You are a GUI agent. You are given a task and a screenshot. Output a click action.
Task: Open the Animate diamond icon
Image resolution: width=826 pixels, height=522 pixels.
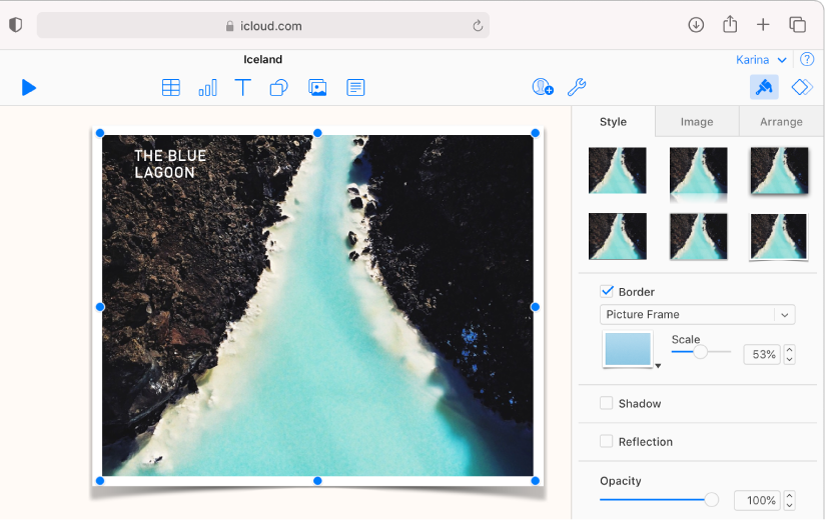click(x=802, y=88)
